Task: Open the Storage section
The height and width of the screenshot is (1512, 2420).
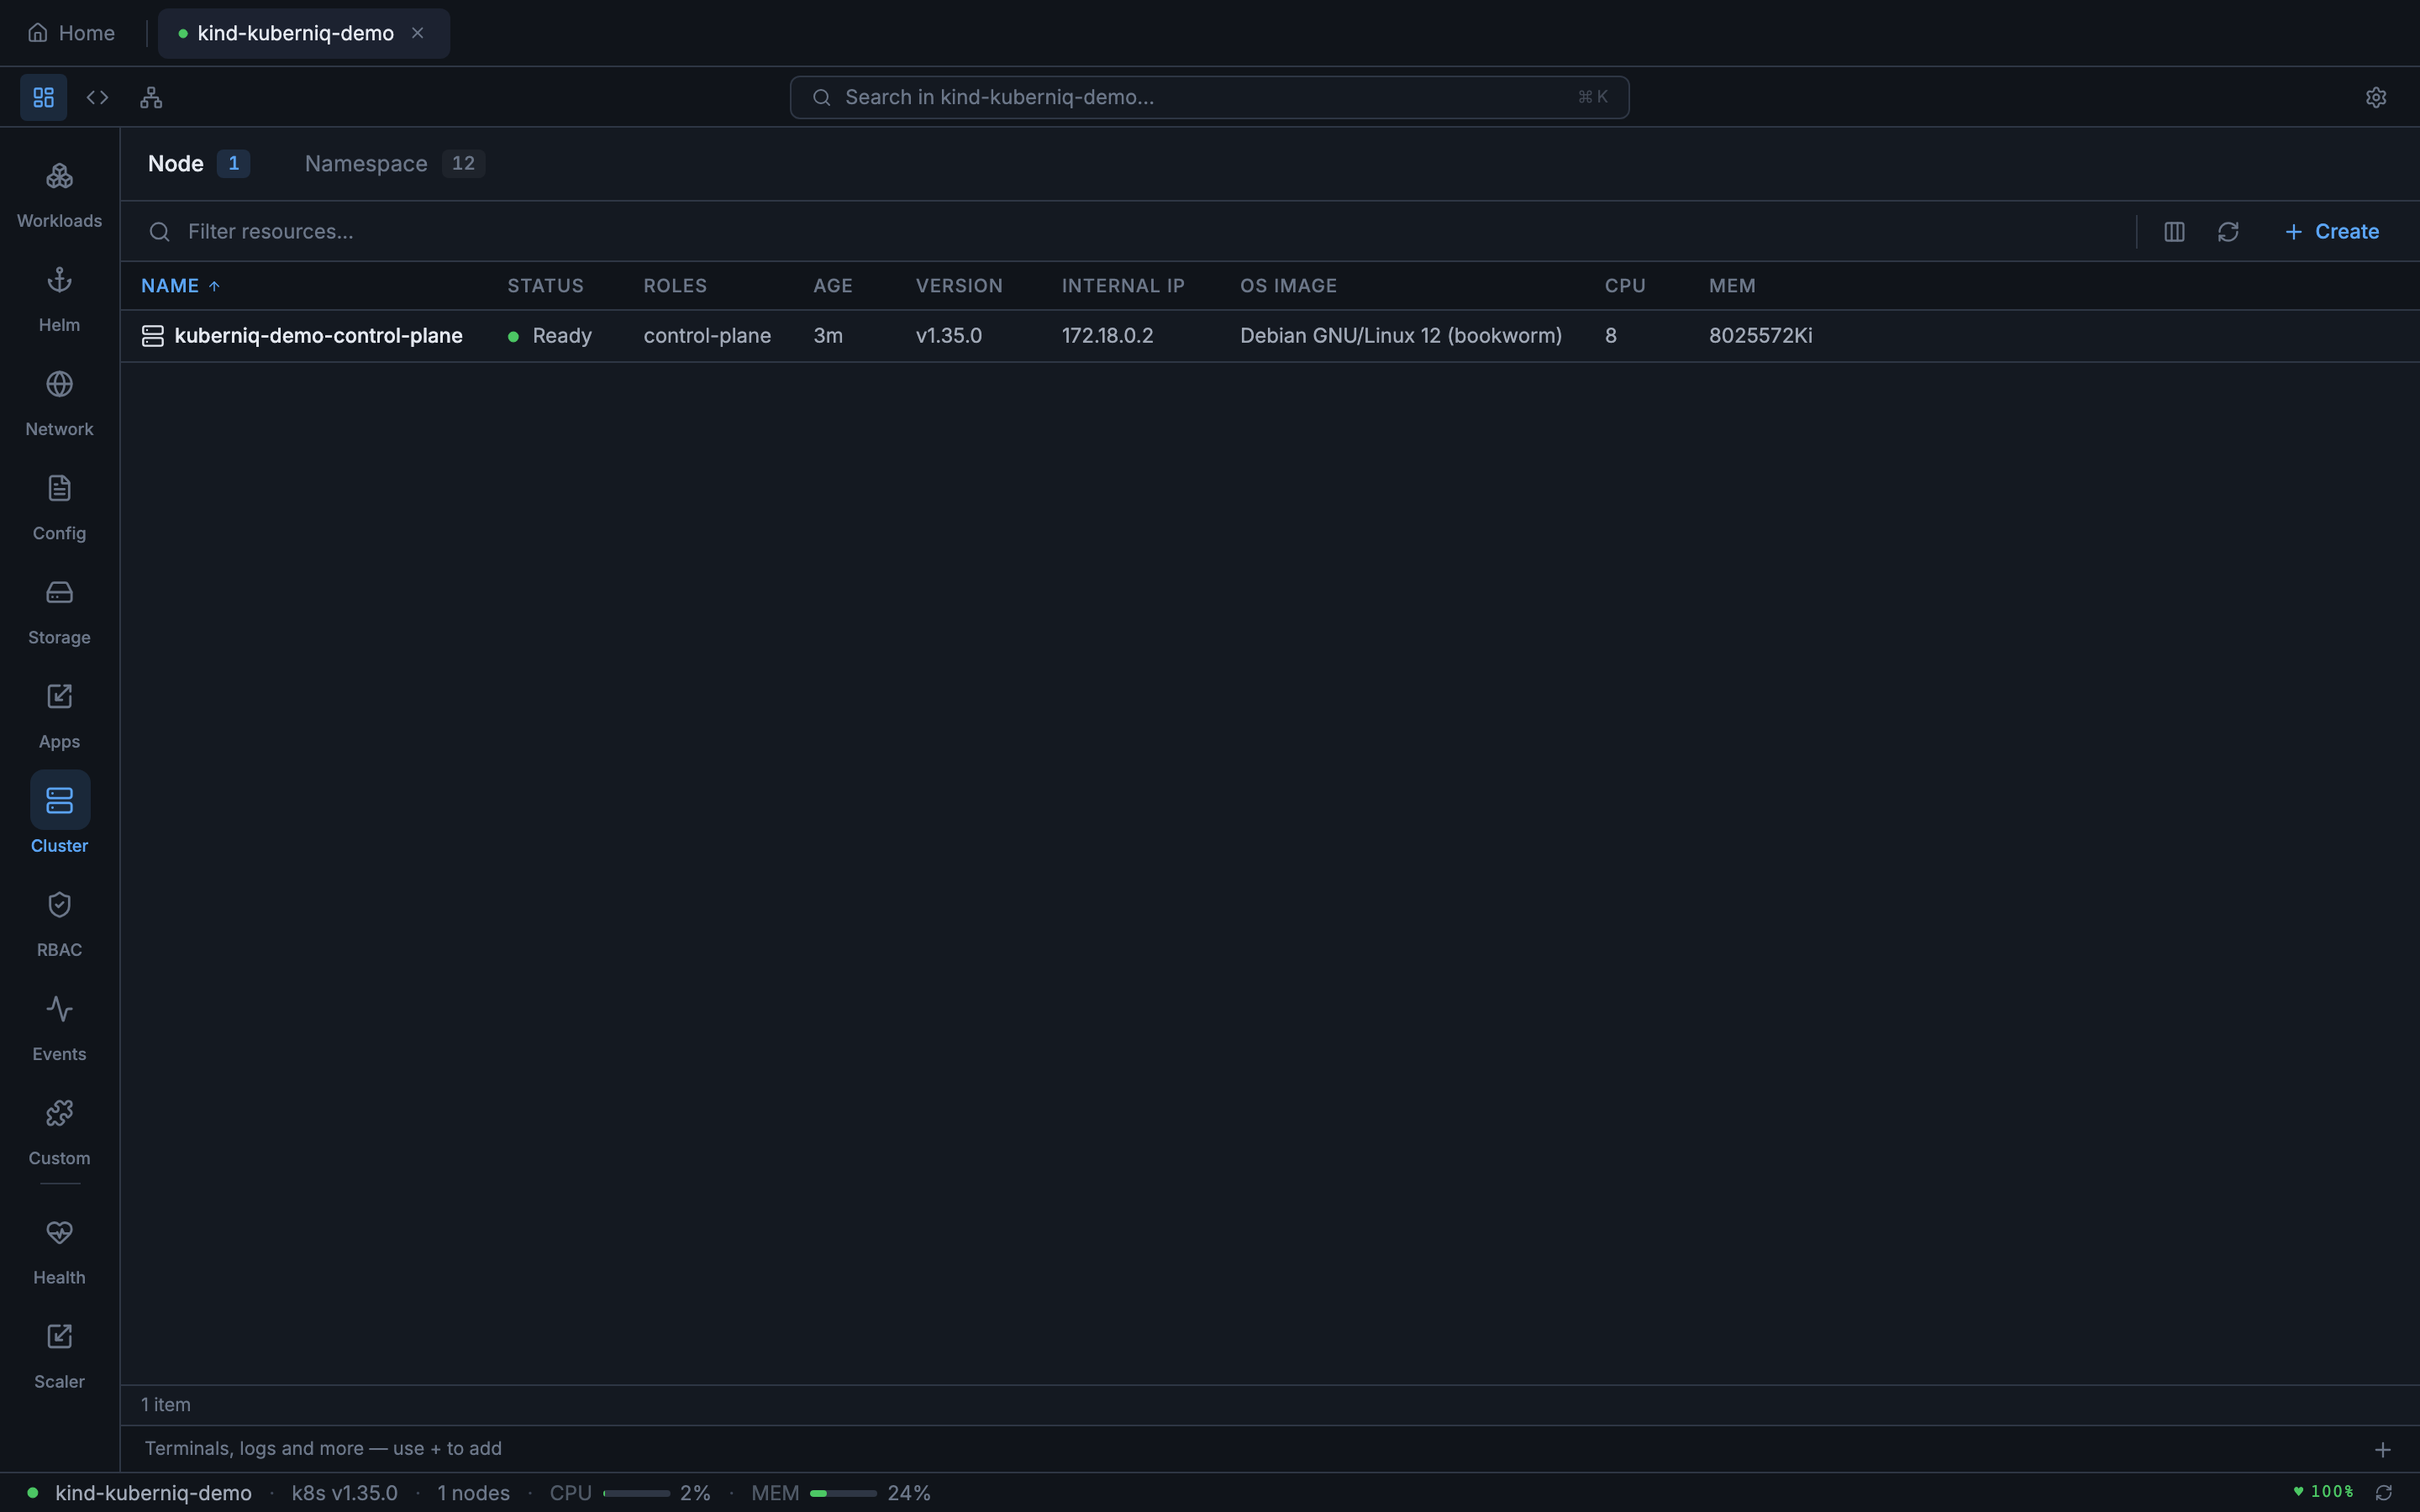Action: 59,610
